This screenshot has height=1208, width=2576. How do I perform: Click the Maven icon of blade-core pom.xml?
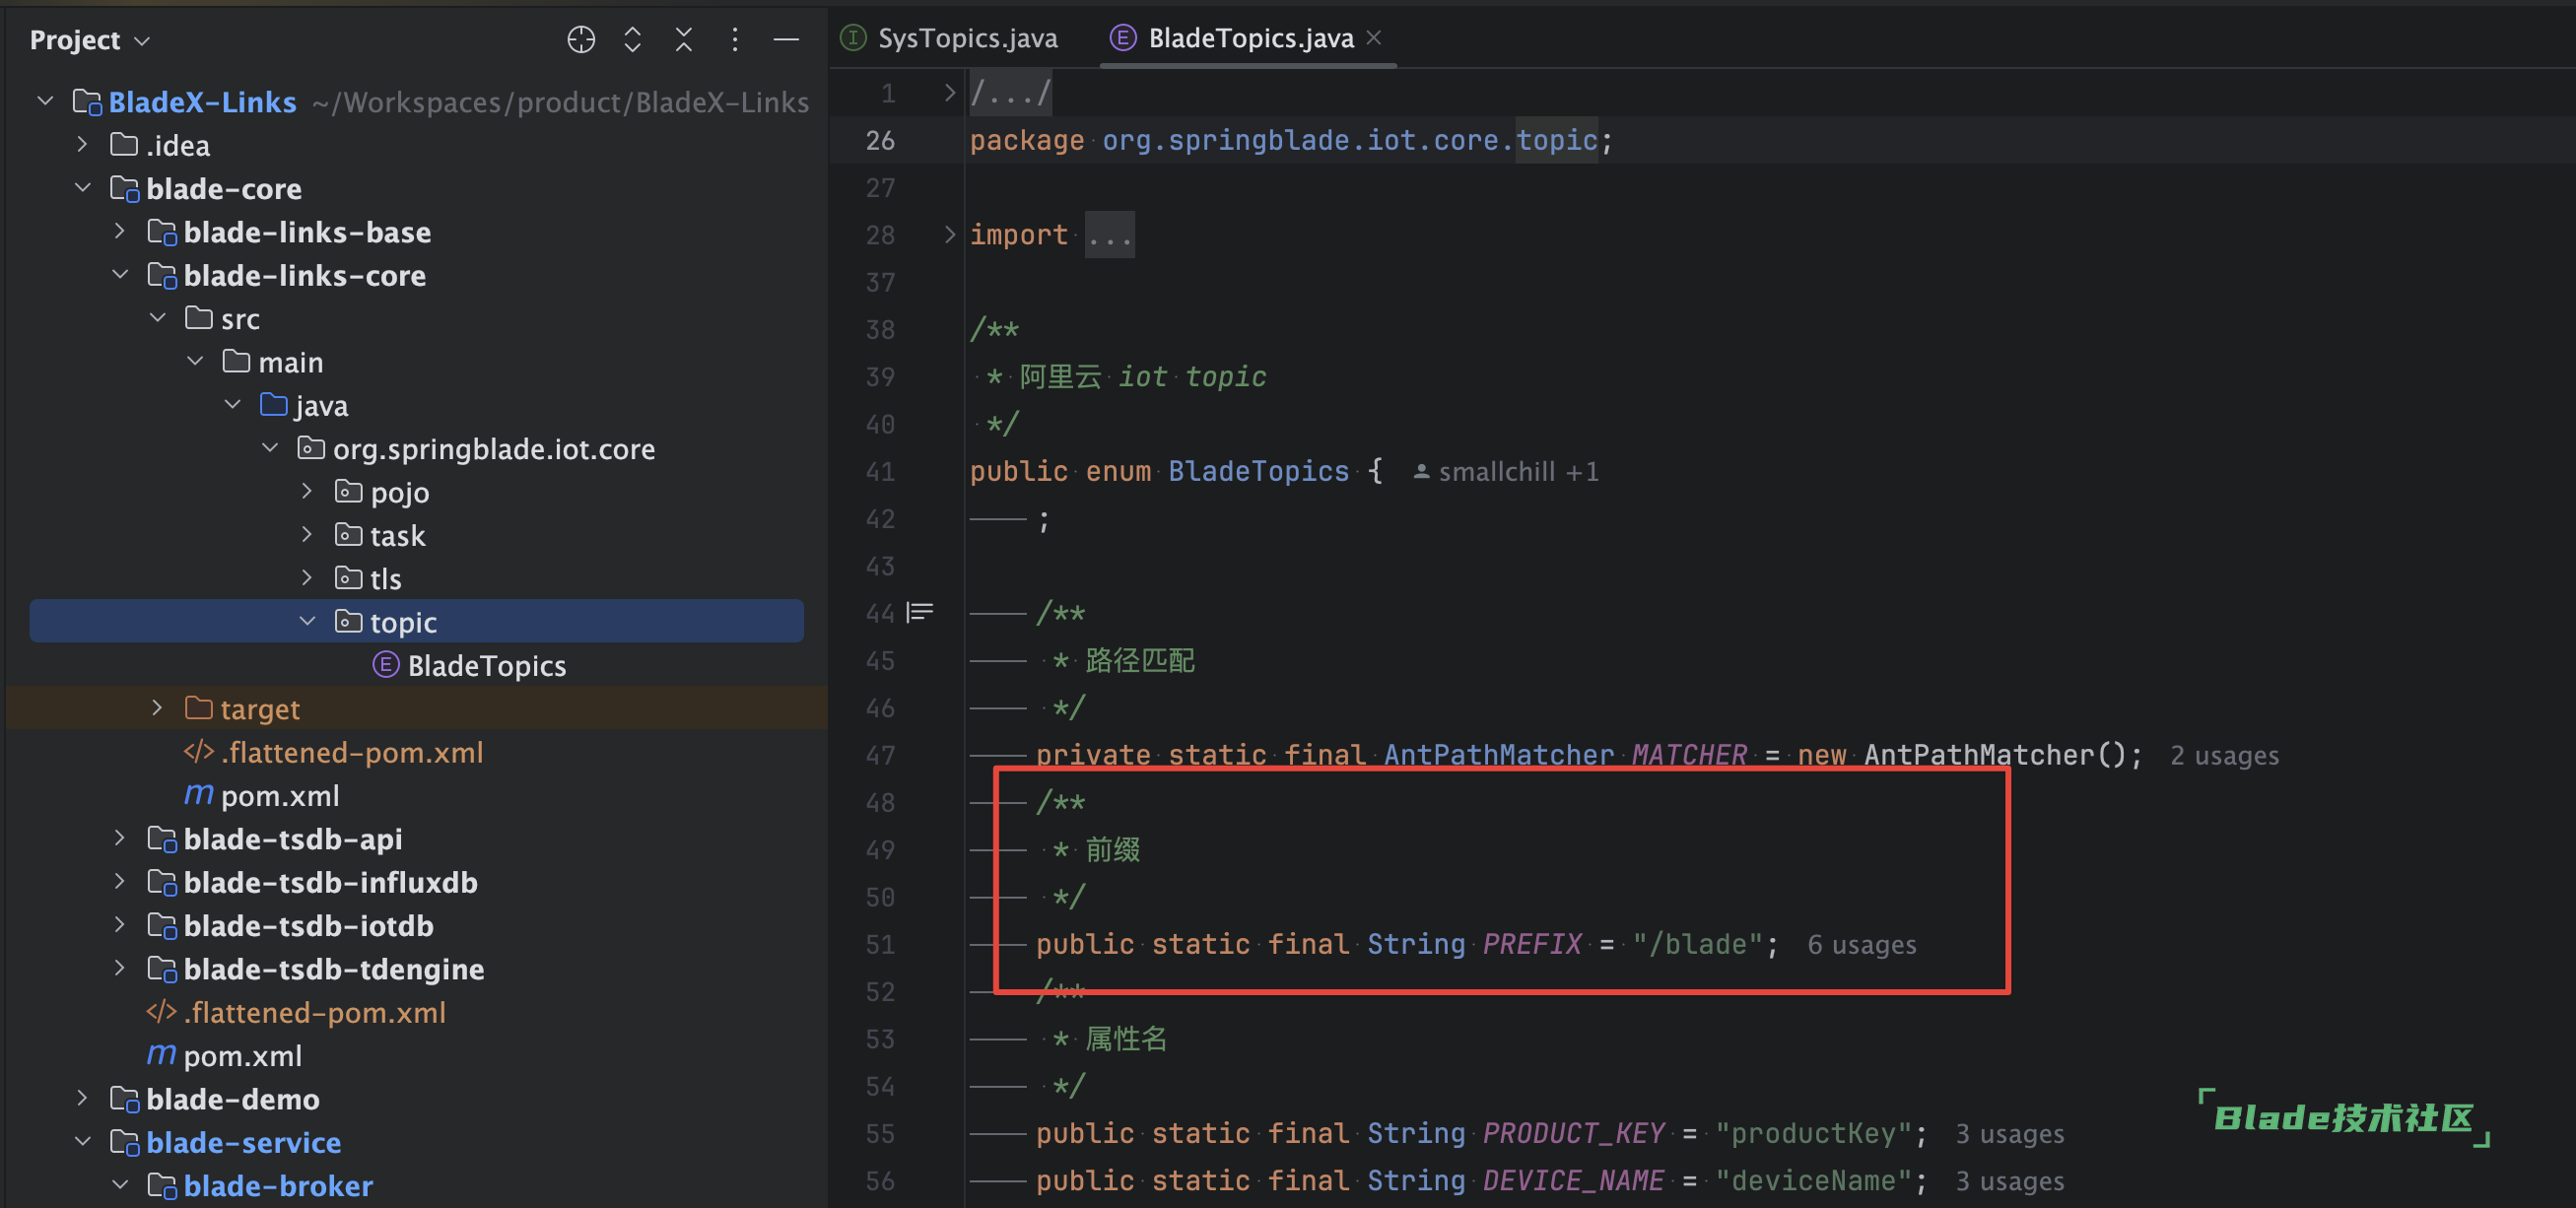(x=160, y=1055)
